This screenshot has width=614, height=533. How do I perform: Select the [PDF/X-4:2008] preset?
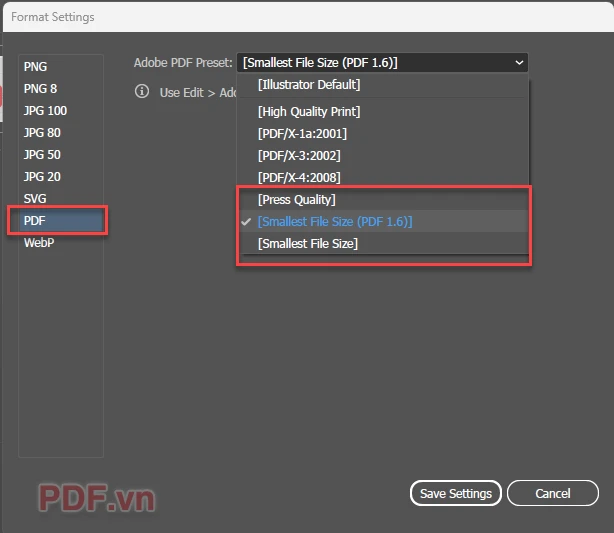click(x=383, y=177)
